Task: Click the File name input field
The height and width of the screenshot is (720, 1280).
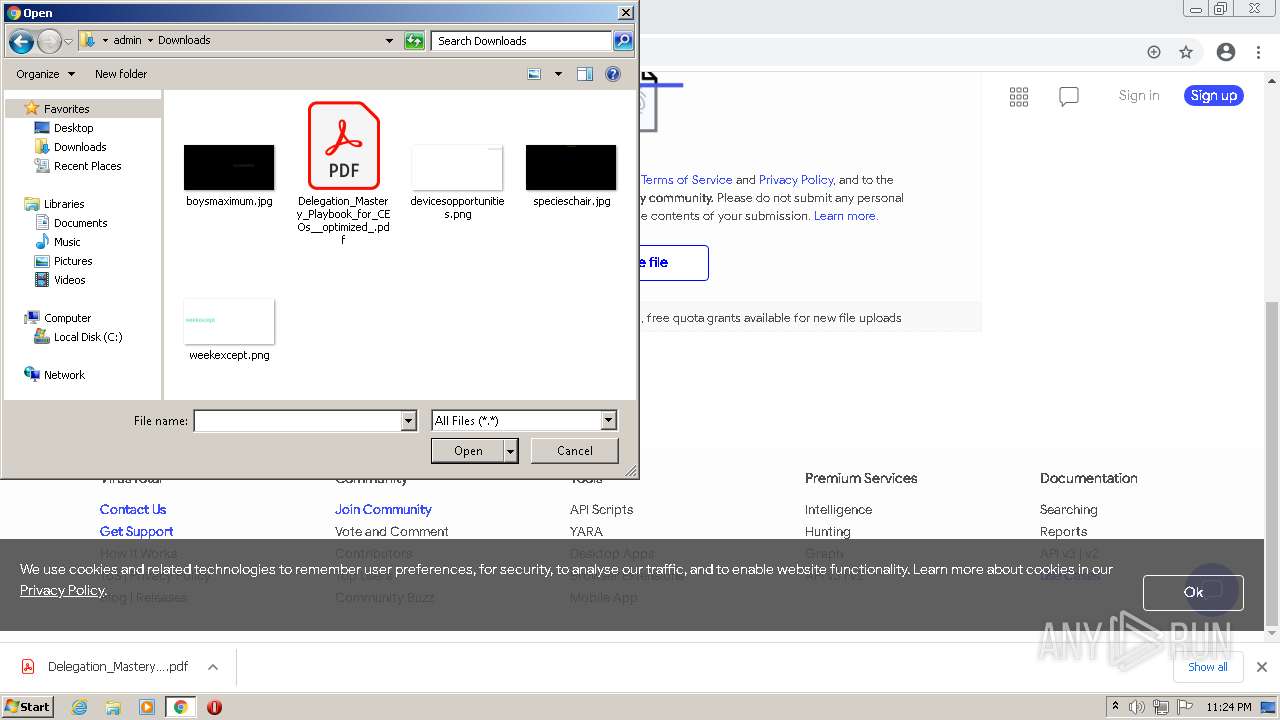Action: (x=297, y=421)
